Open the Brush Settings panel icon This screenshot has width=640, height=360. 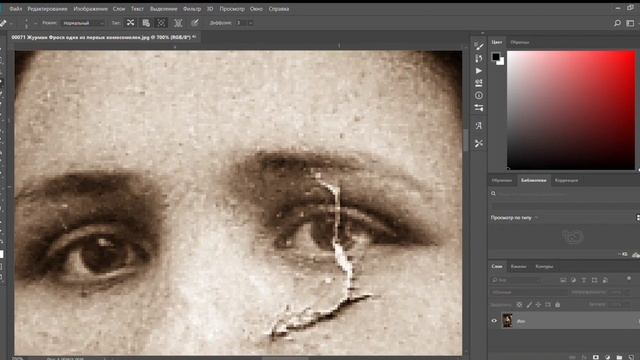[x=479, y=45]
